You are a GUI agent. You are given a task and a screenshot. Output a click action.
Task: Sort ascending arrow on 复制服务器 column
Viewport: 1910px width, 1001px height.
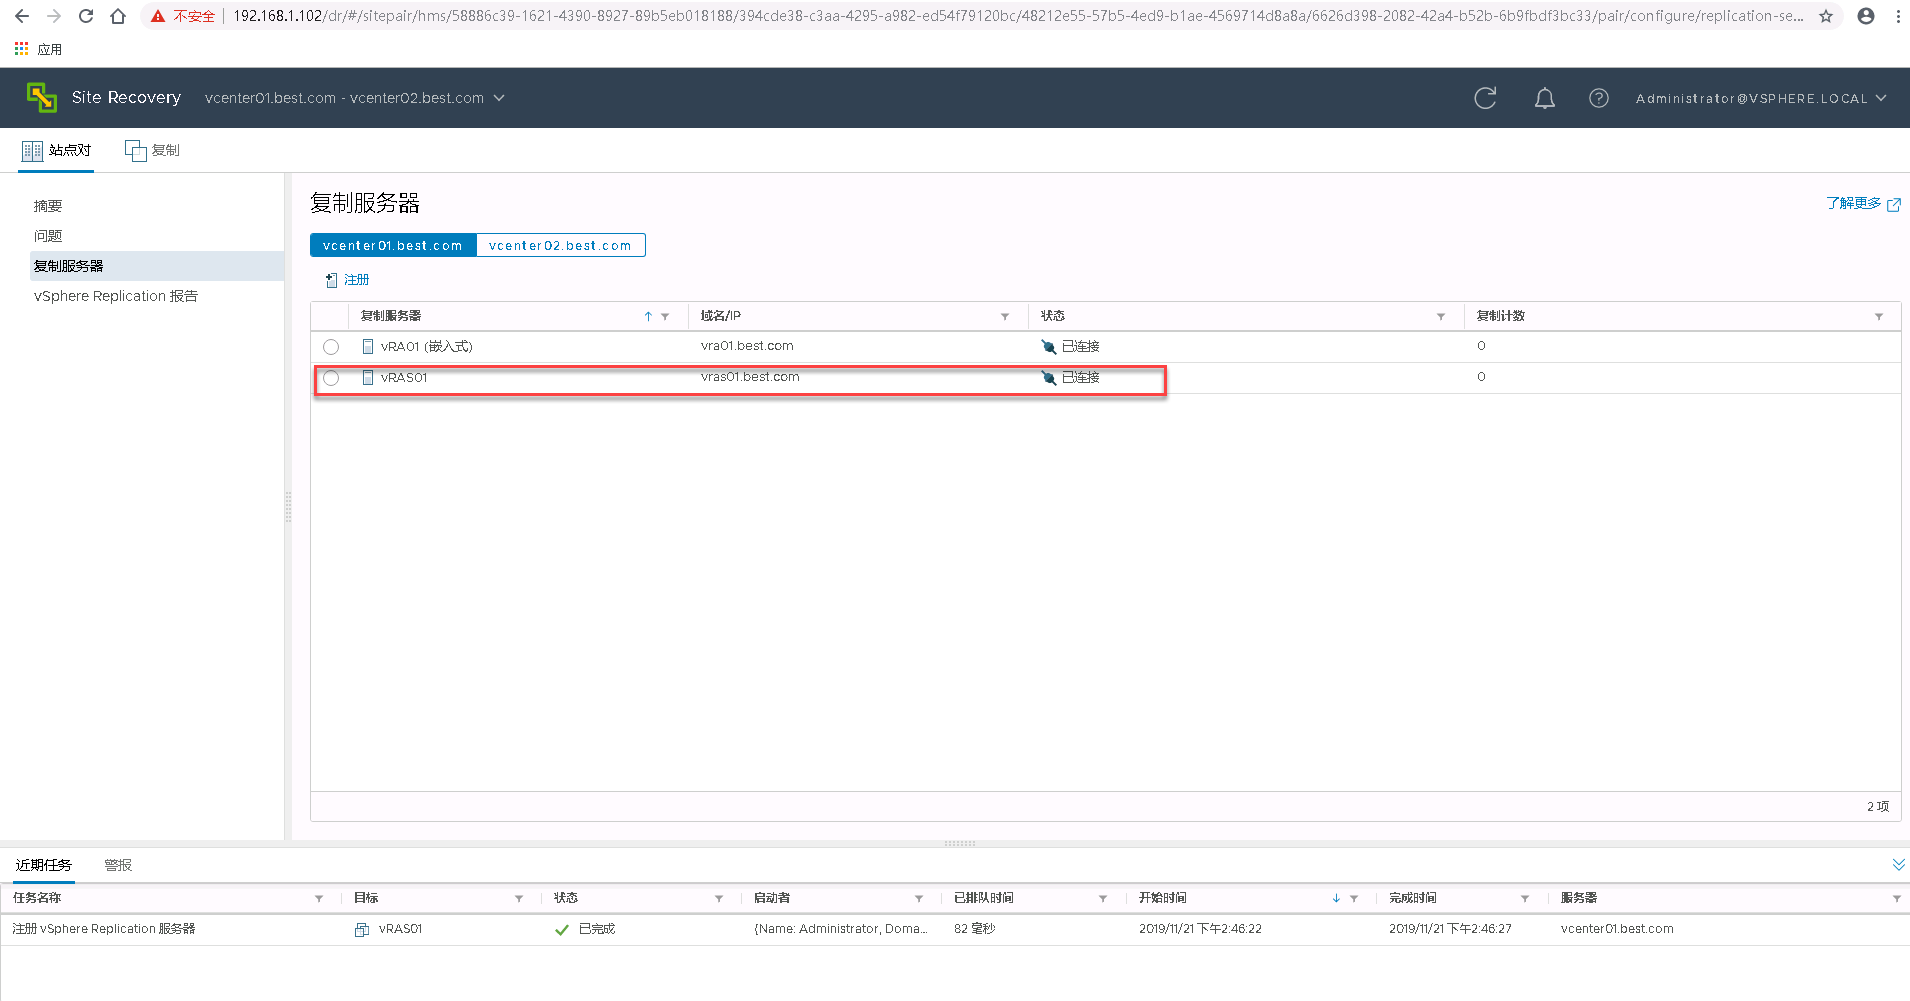click(648, 316)
